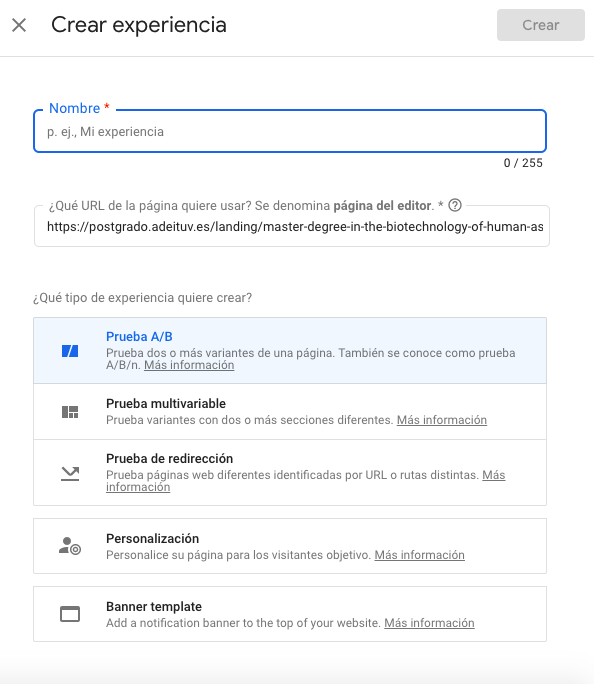Click the página del editor help icon
Screen dimensions: 594x684
coord(455,205)
